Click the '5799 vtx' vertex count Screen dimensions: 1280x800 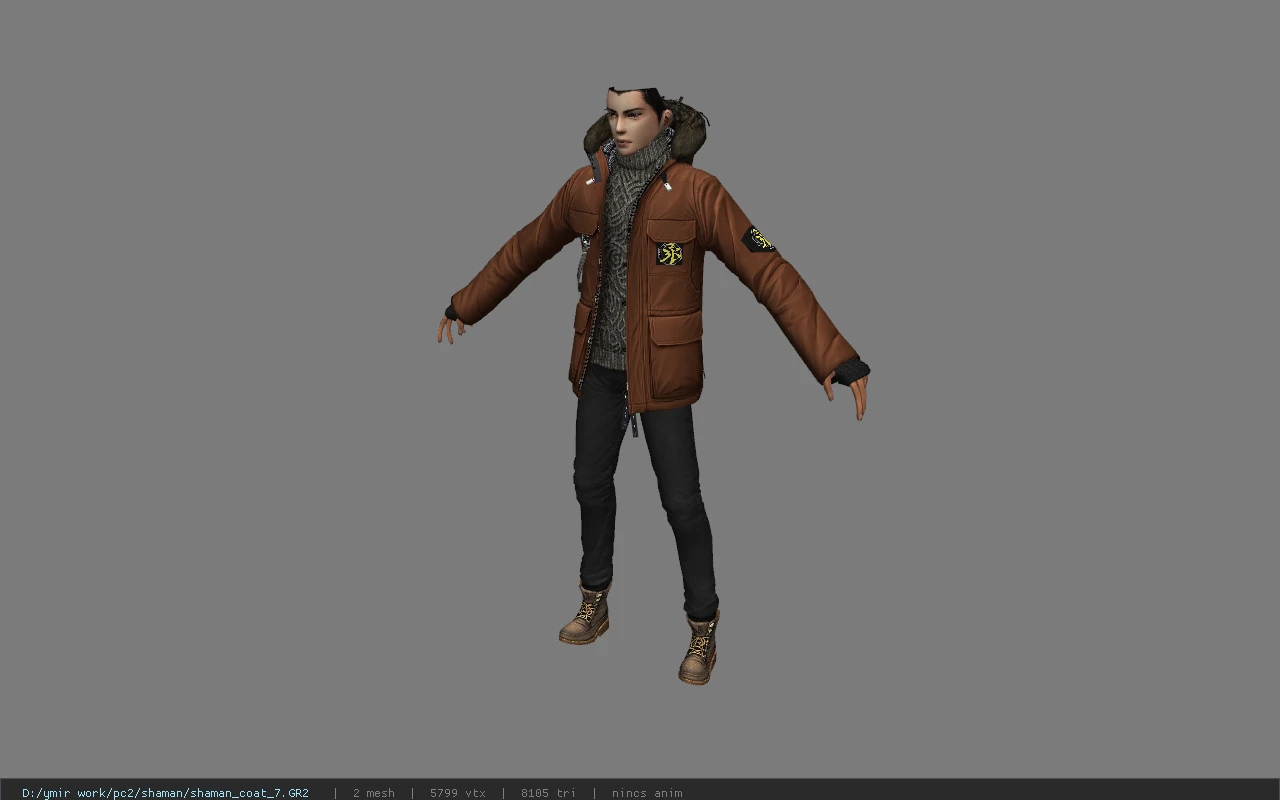point(458,793)
